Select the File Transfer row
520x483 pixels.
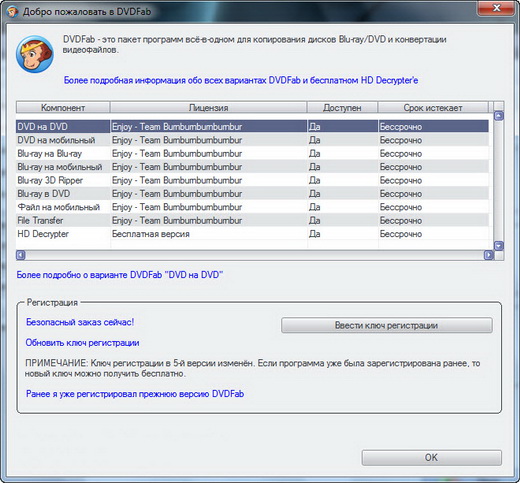(252, 221)
